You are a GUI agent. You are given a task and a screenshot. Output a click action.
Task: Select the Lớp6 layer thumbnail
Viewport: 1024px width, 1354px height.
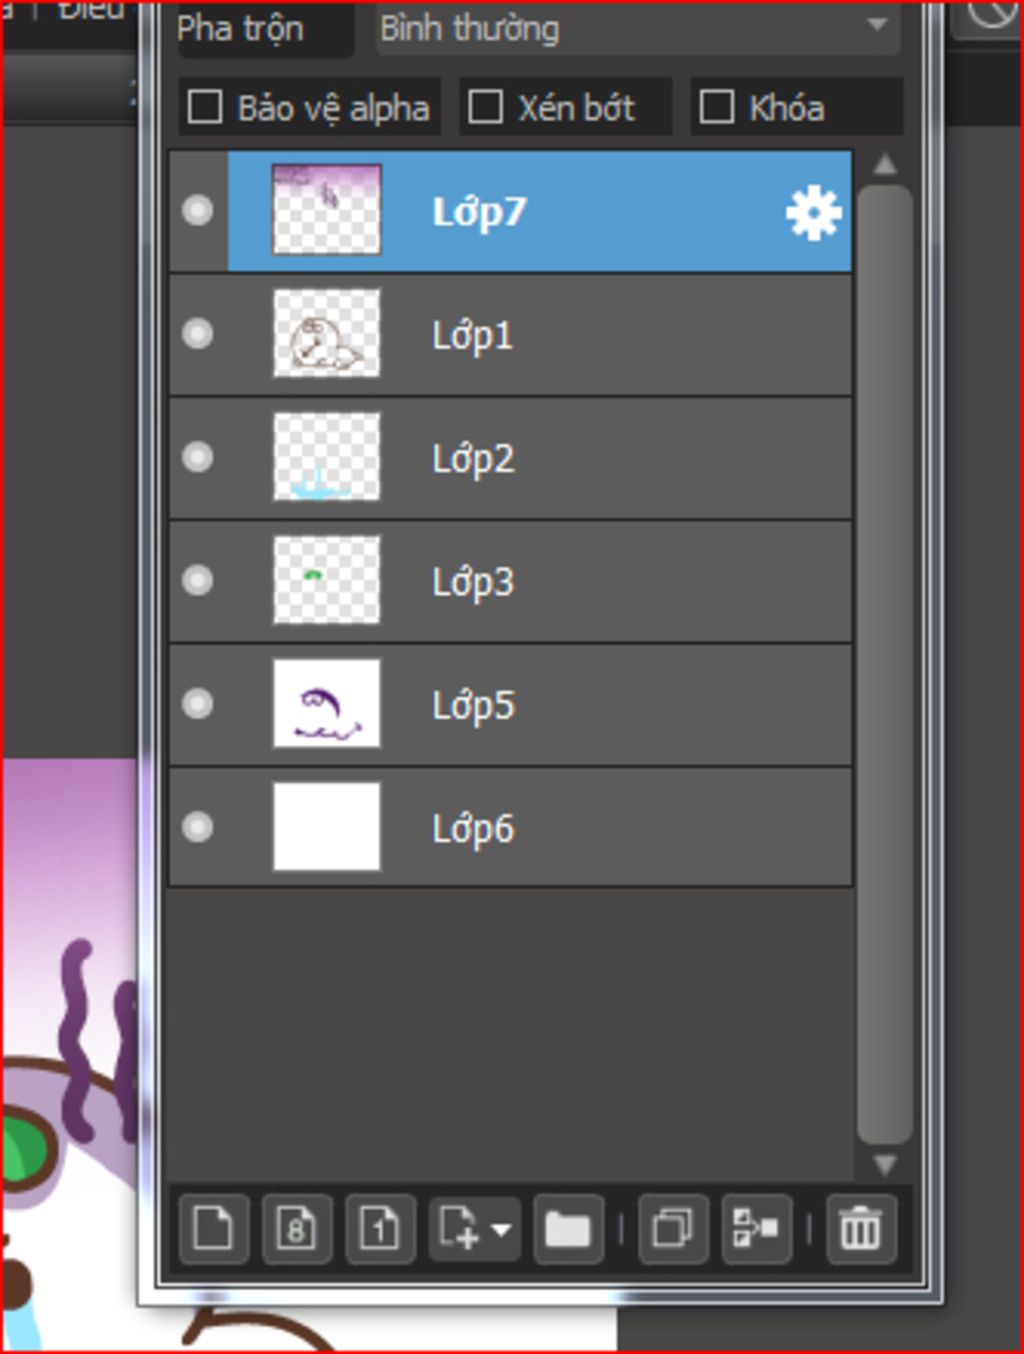327,827
